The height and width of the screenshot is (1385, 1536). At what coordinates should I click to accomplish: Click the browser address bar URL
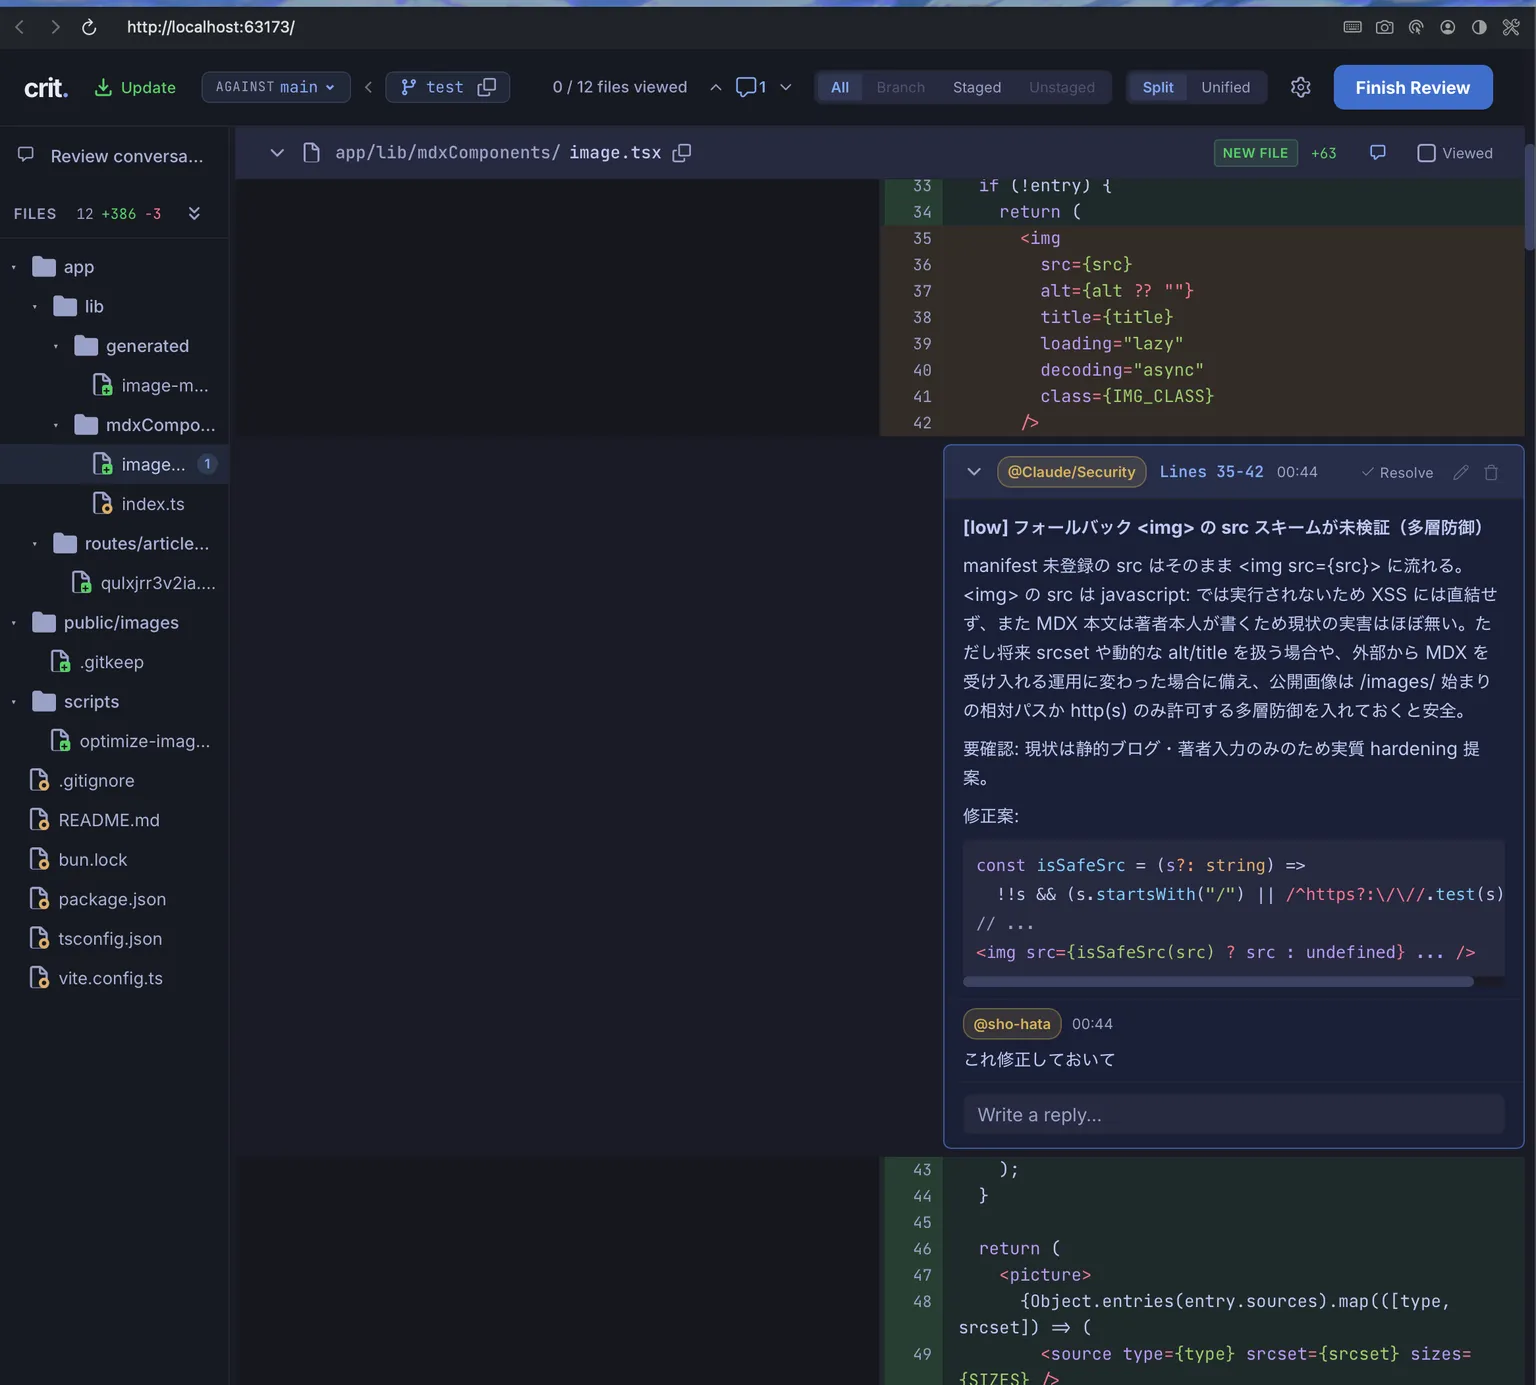[x=211, y=27]
